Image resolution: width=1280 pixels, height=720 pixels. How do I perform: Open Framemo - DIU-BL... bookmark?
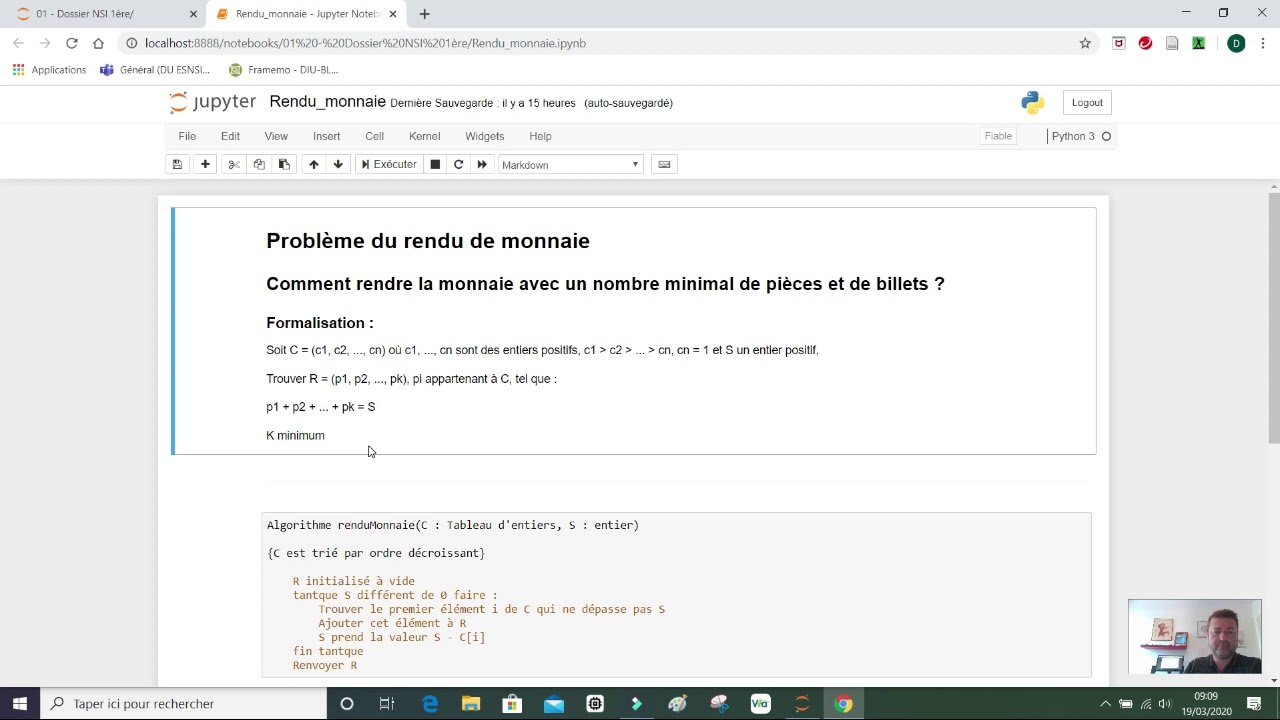[283, 70]
